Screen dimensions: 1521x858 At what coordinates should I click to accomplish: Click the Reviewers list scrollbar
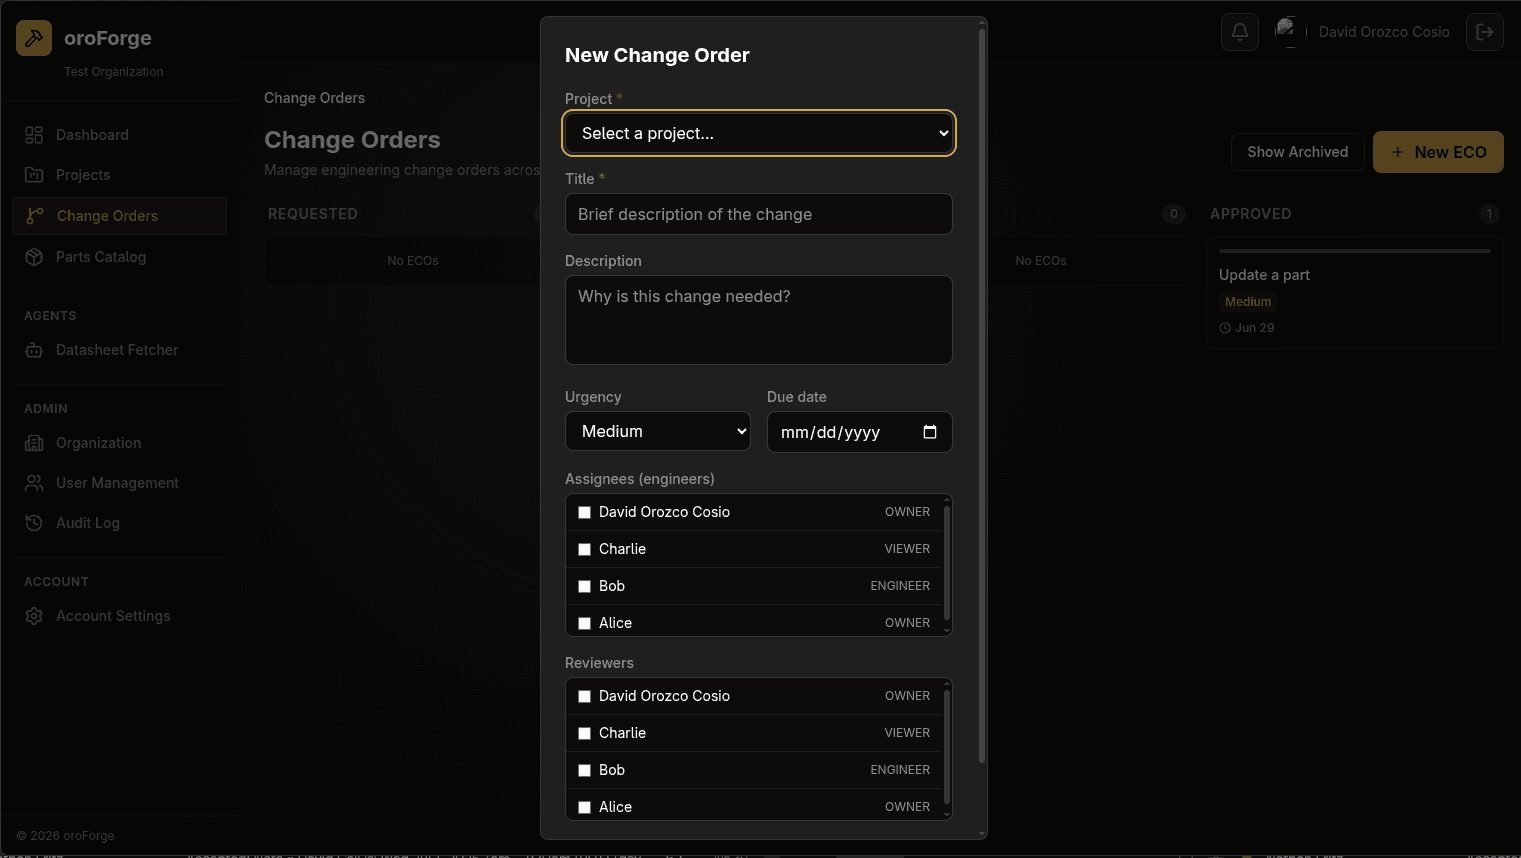(x=947, y=748)
